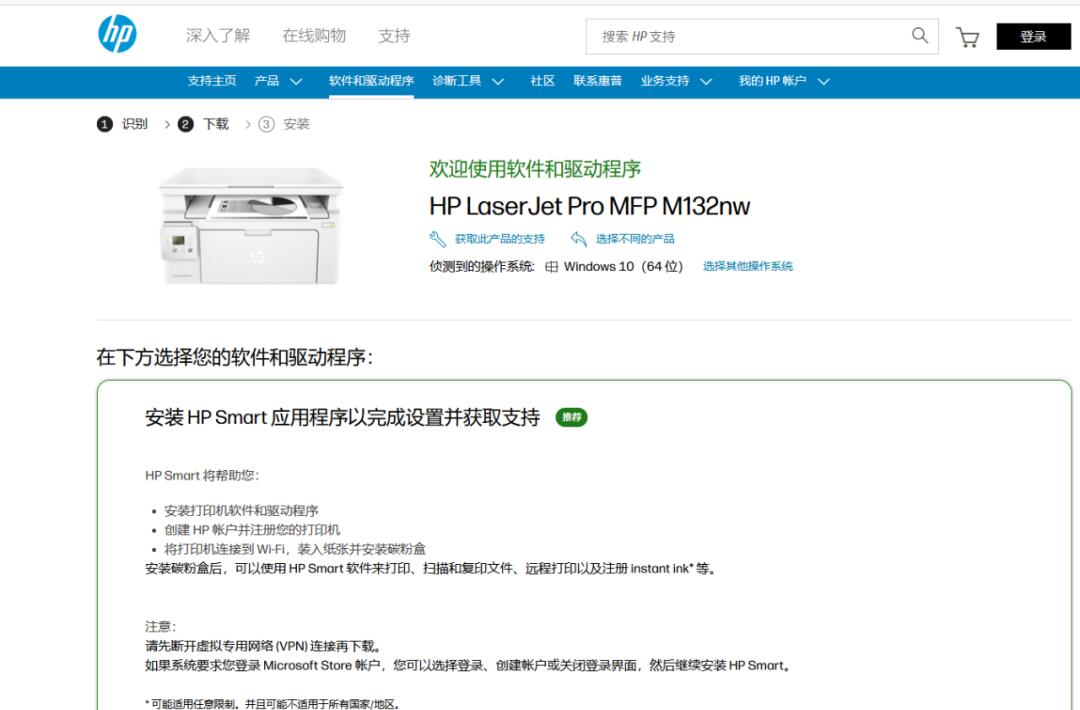Image resolution: width=1080 pixels, height=710 pixels.
Task: Click the 请先断开虚拟专用网络 (VPN) note line
Action: coord(264,646)
